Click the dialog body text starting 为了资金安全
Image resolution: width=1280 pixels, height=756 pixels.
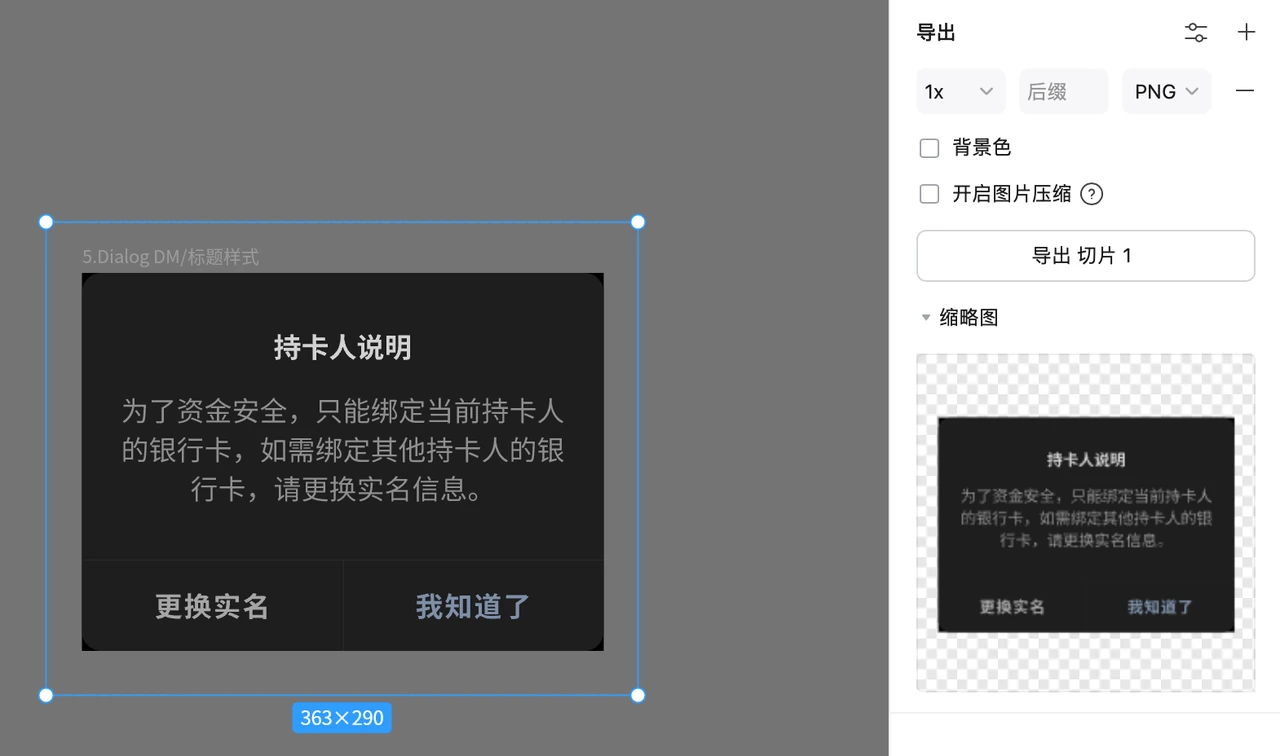(x=343, y=450)
